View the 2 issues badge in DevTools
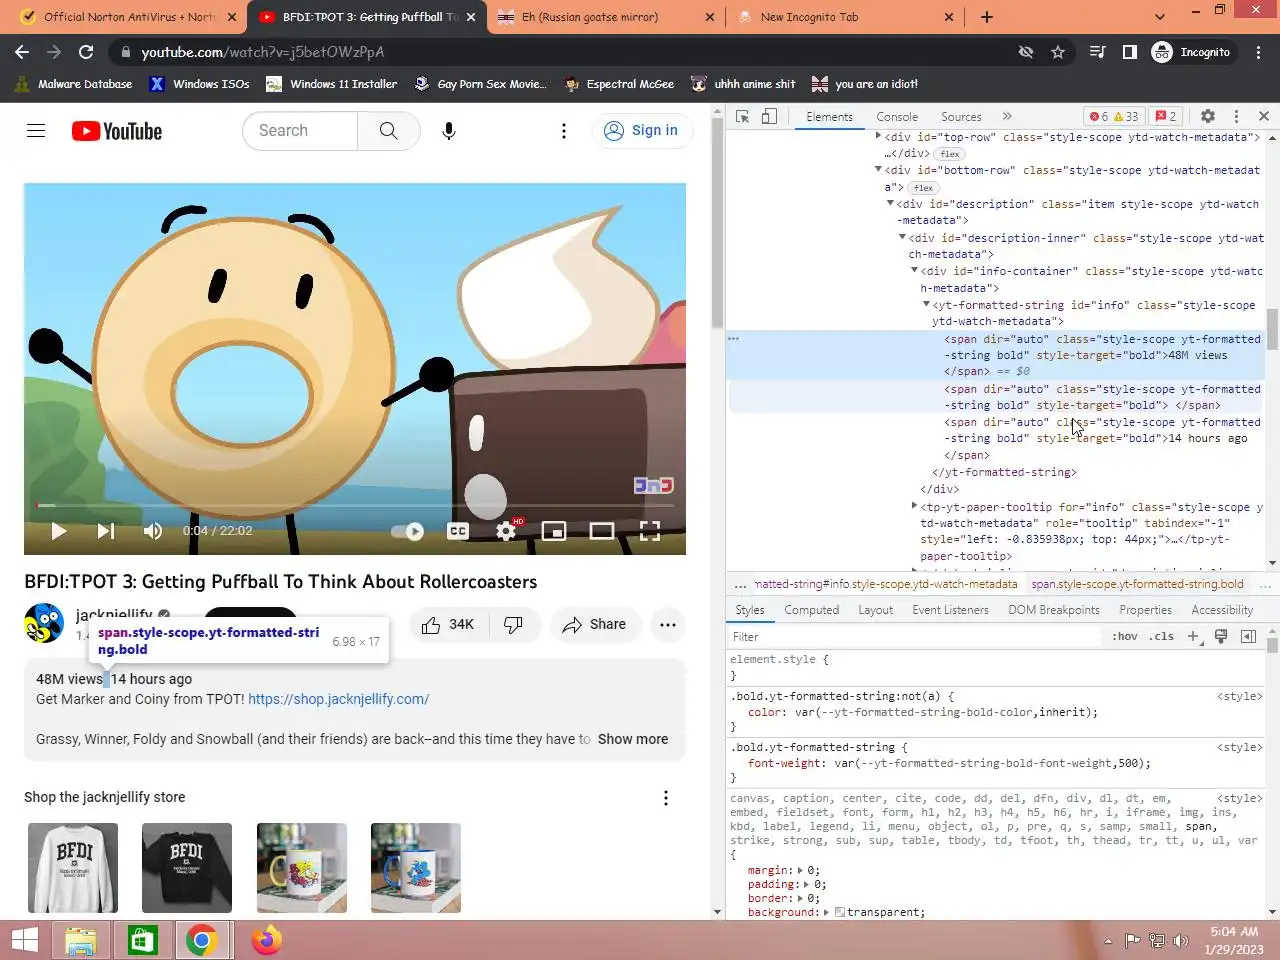Screen dimensions: 1280x960 click(1166, 117)
